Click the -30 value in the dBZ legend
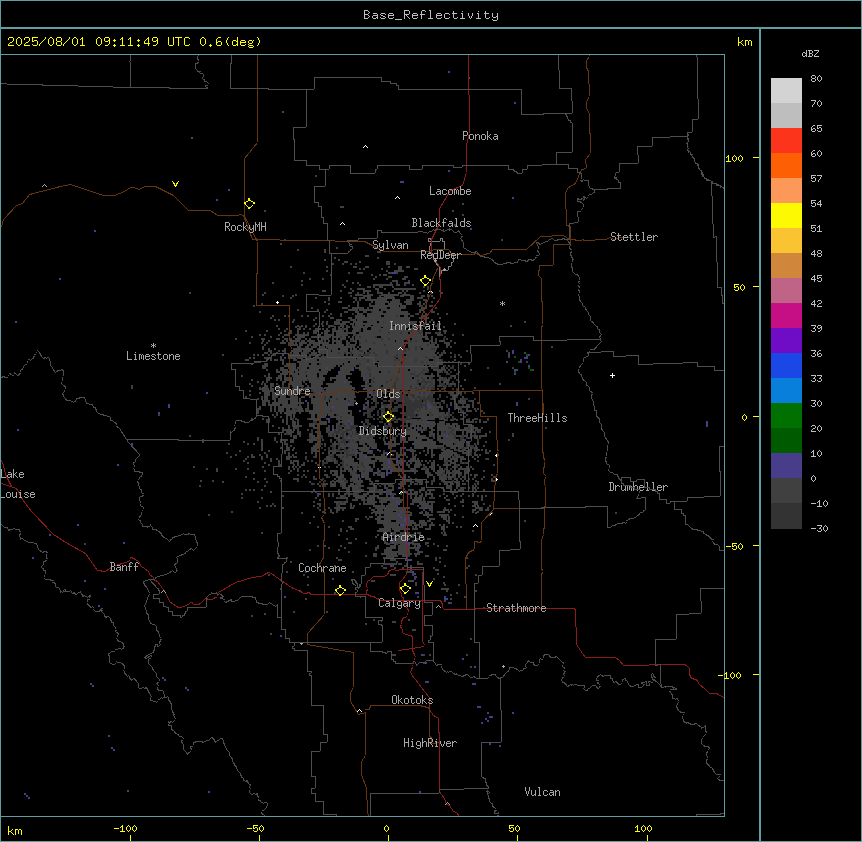This screenshot has height=842, width=862. 819,529
